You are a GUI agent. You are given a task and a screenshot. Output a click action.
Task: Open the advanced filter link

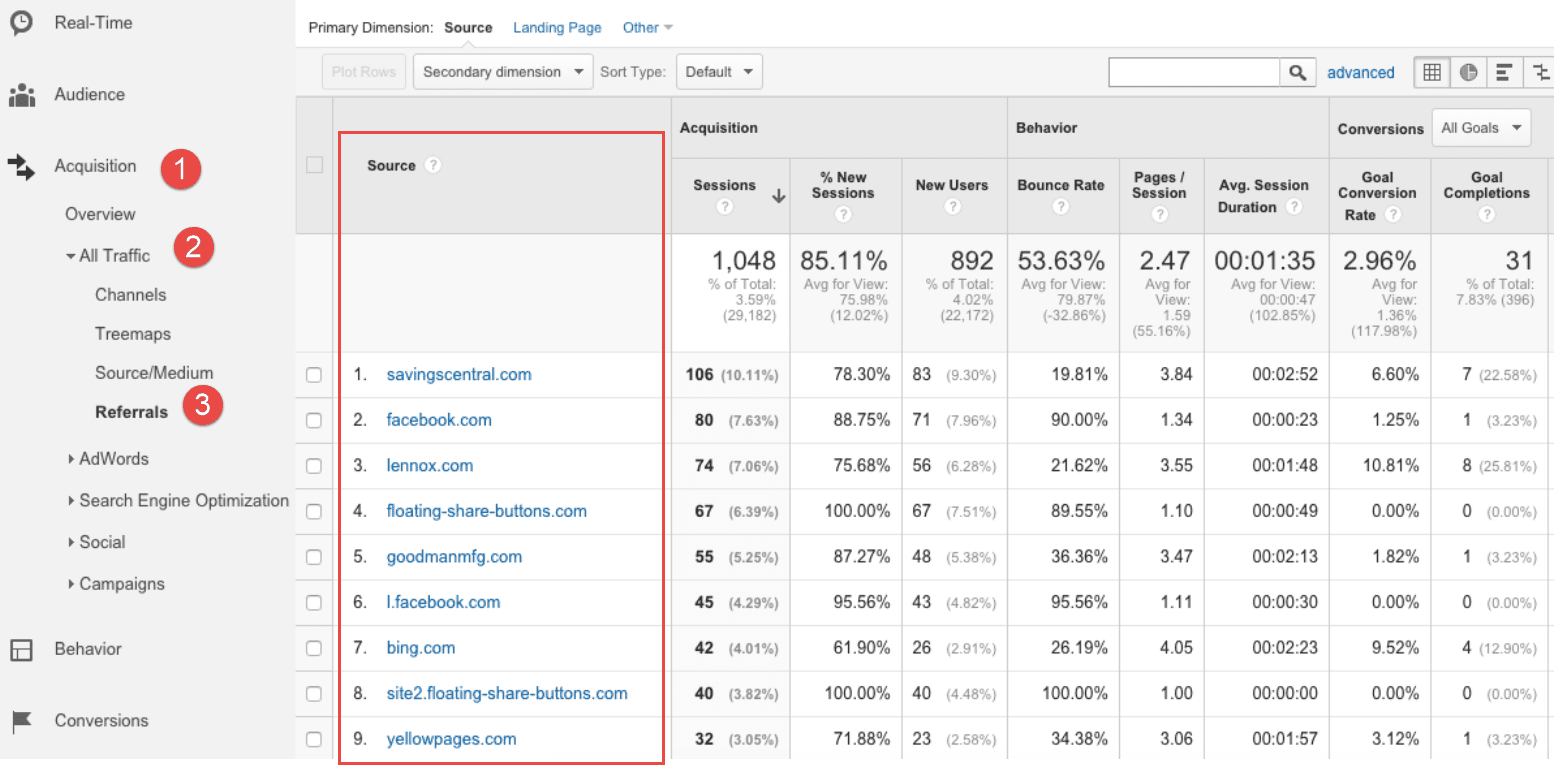click(1361, 73)
